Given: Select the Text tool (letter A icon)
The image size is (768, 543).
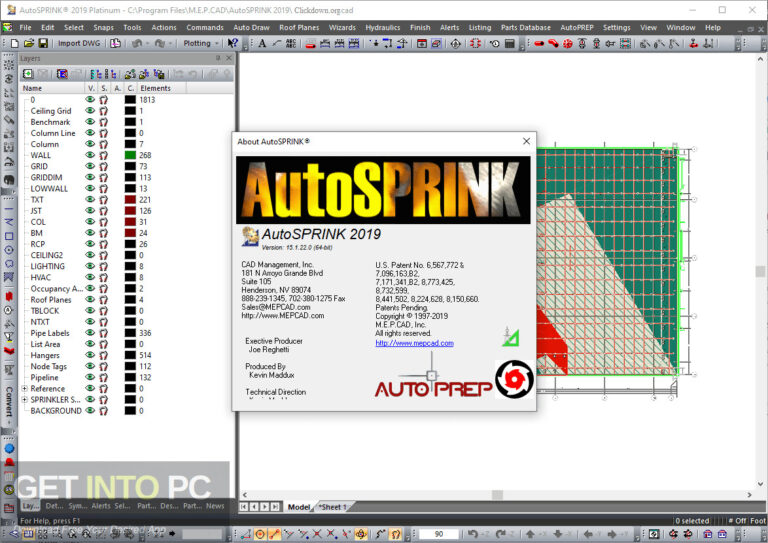Looking at the screenshot, I should (x=263, y=44).
